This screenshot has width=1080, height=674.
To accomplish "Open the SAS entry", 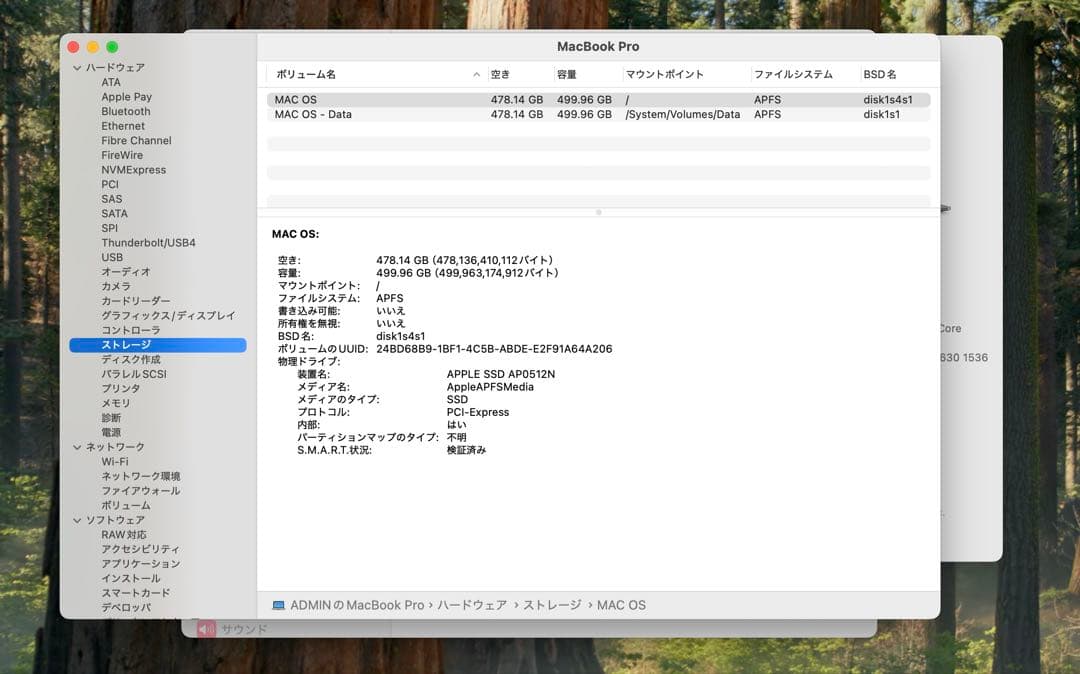I will coord(112,199).
